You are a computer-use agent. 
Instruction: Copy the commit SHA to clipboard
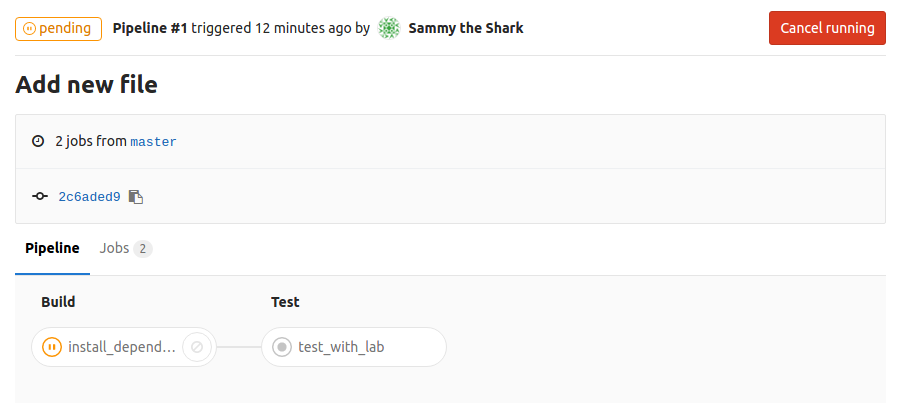[x=136, y=197]
